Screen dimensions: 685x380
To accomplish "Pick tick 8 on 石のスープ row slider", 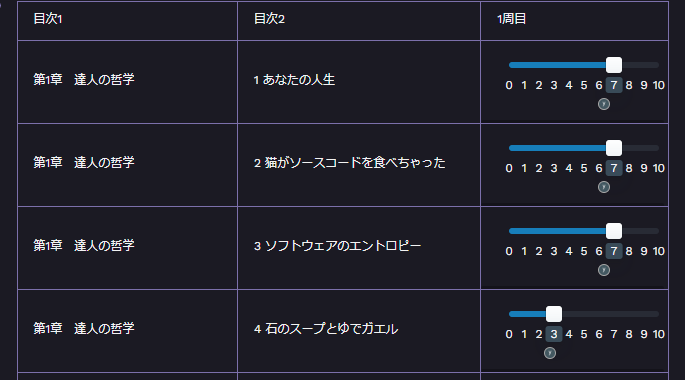I will tap(629, 334).
